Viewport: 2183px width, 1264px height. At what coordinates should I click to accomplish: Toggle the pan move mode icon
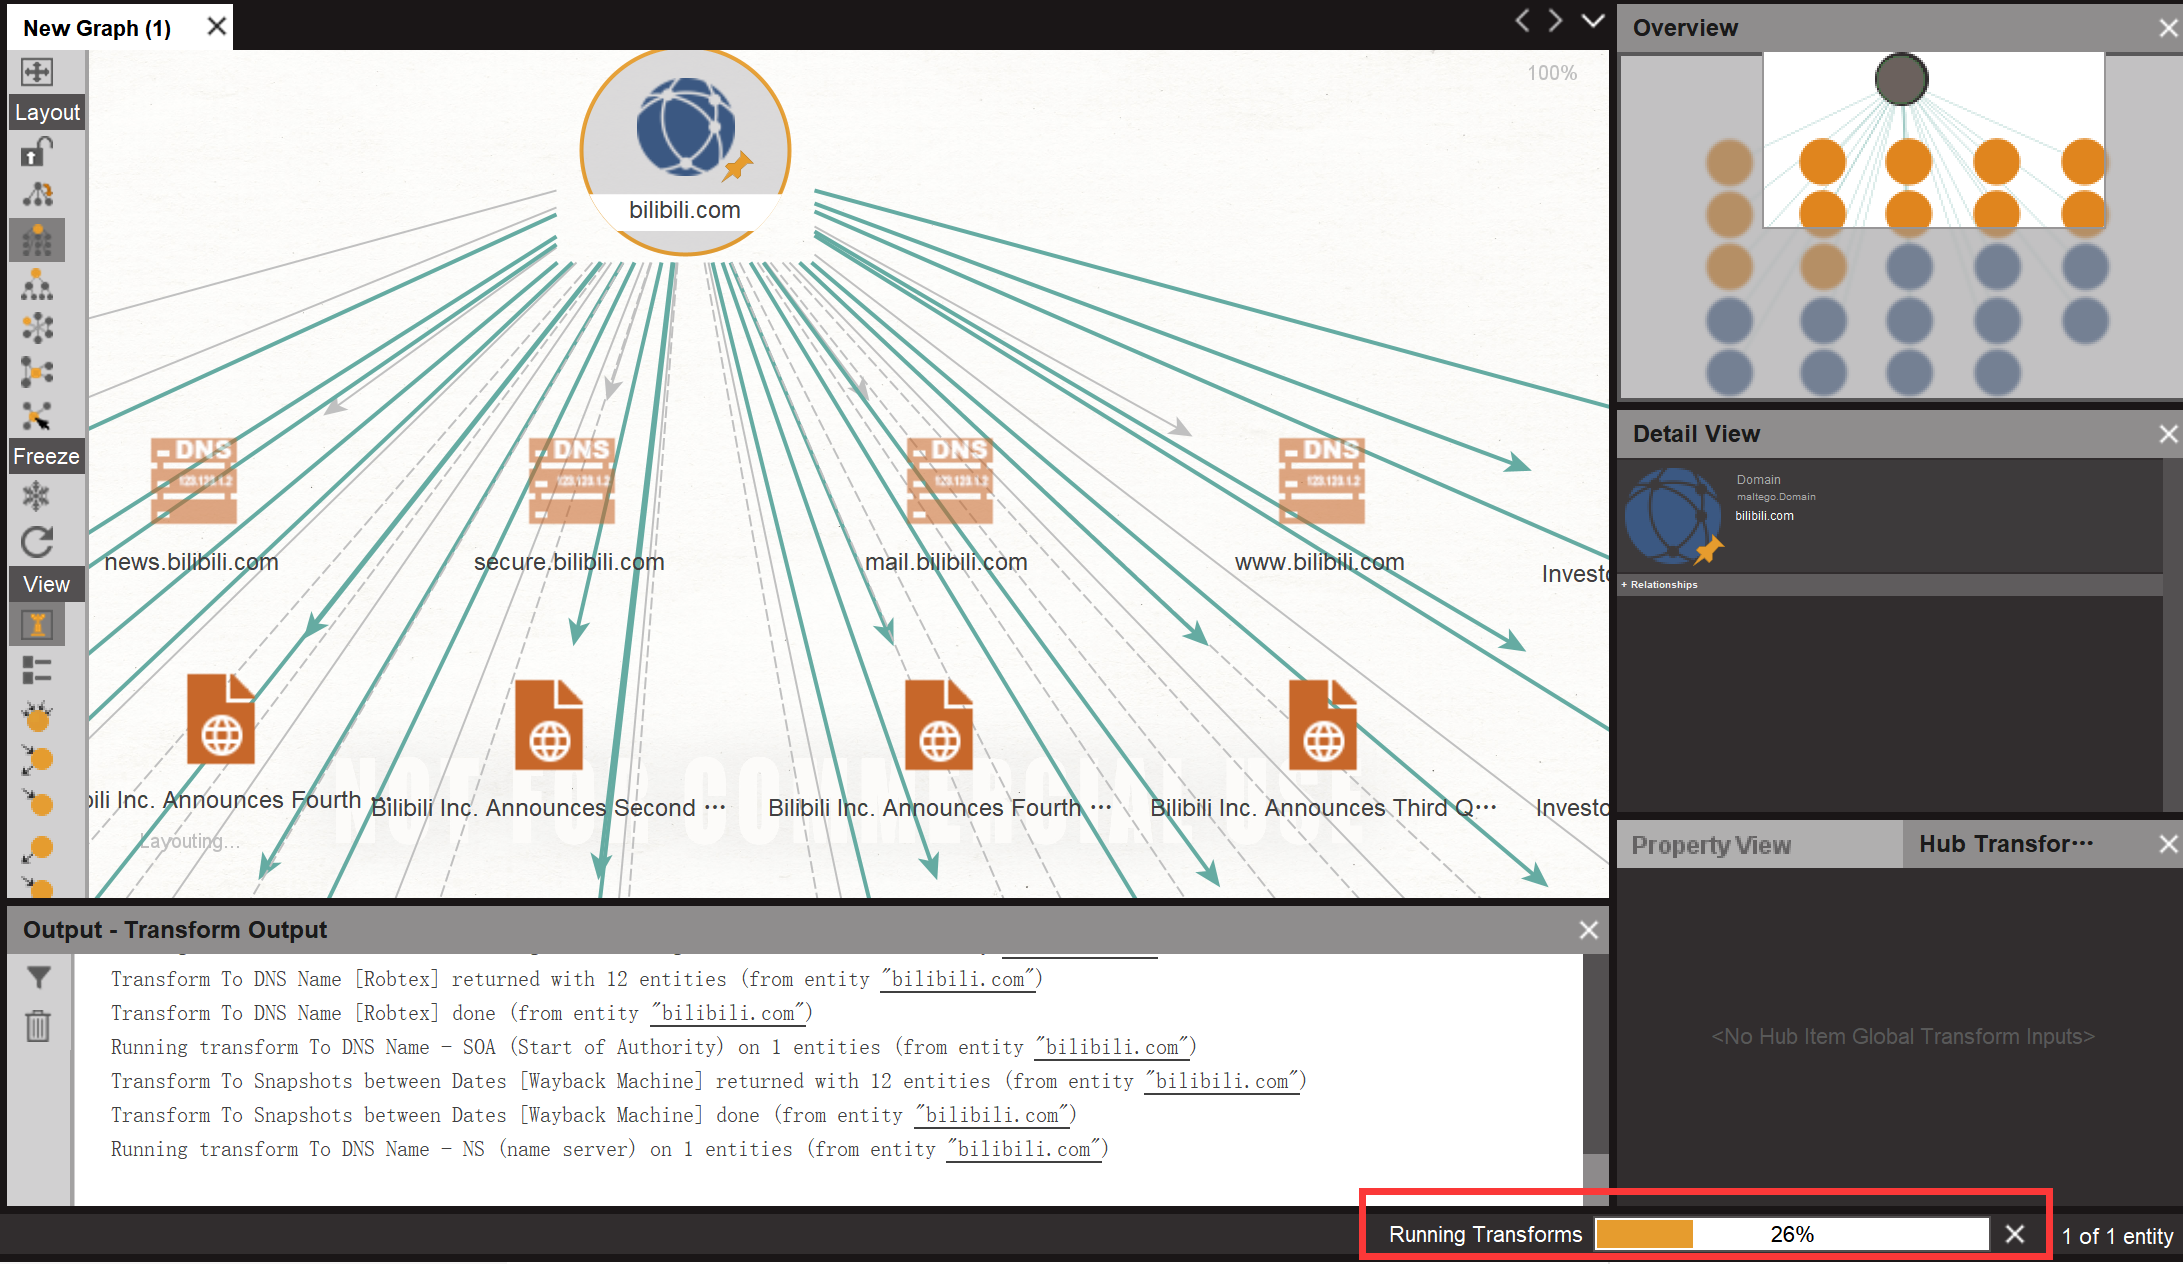37,72
